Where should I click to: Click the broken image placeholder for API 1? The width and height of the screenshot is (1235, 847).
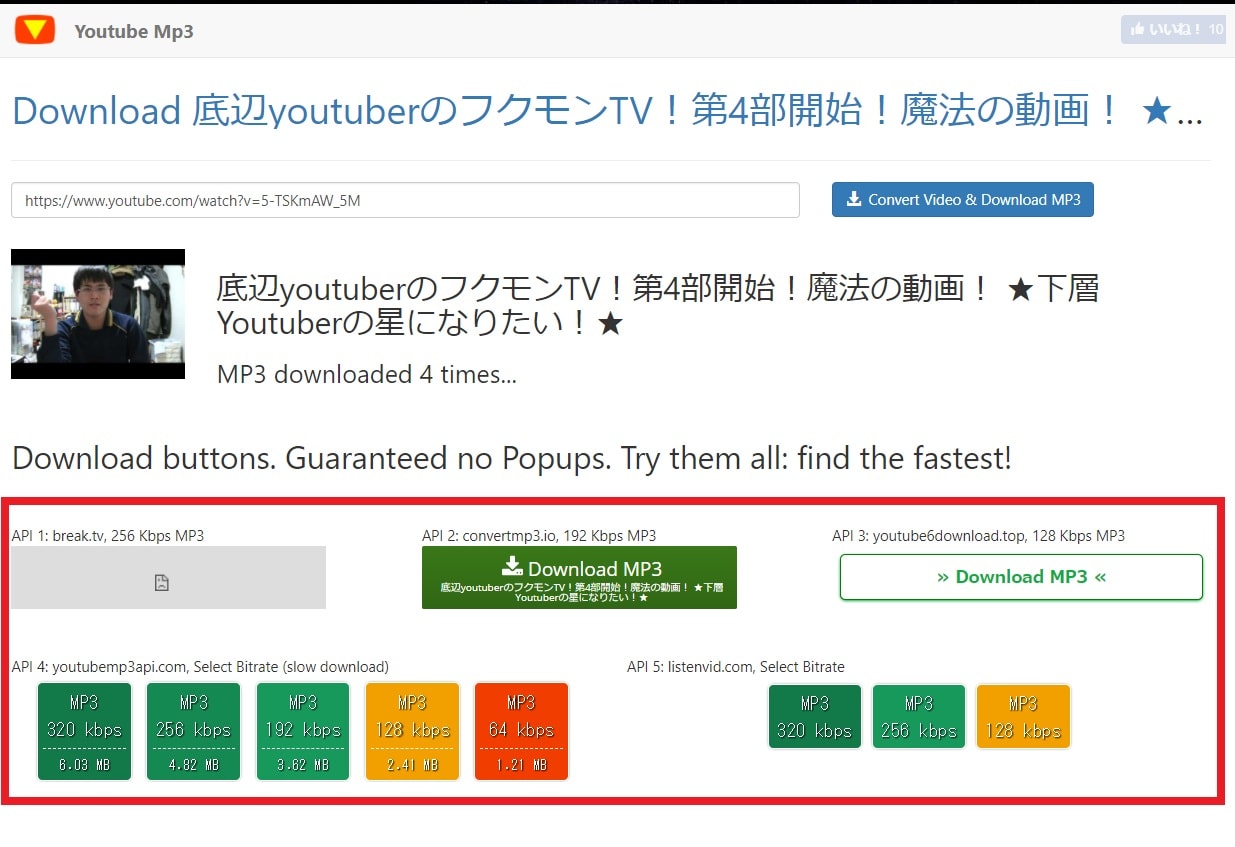(169, 577)
